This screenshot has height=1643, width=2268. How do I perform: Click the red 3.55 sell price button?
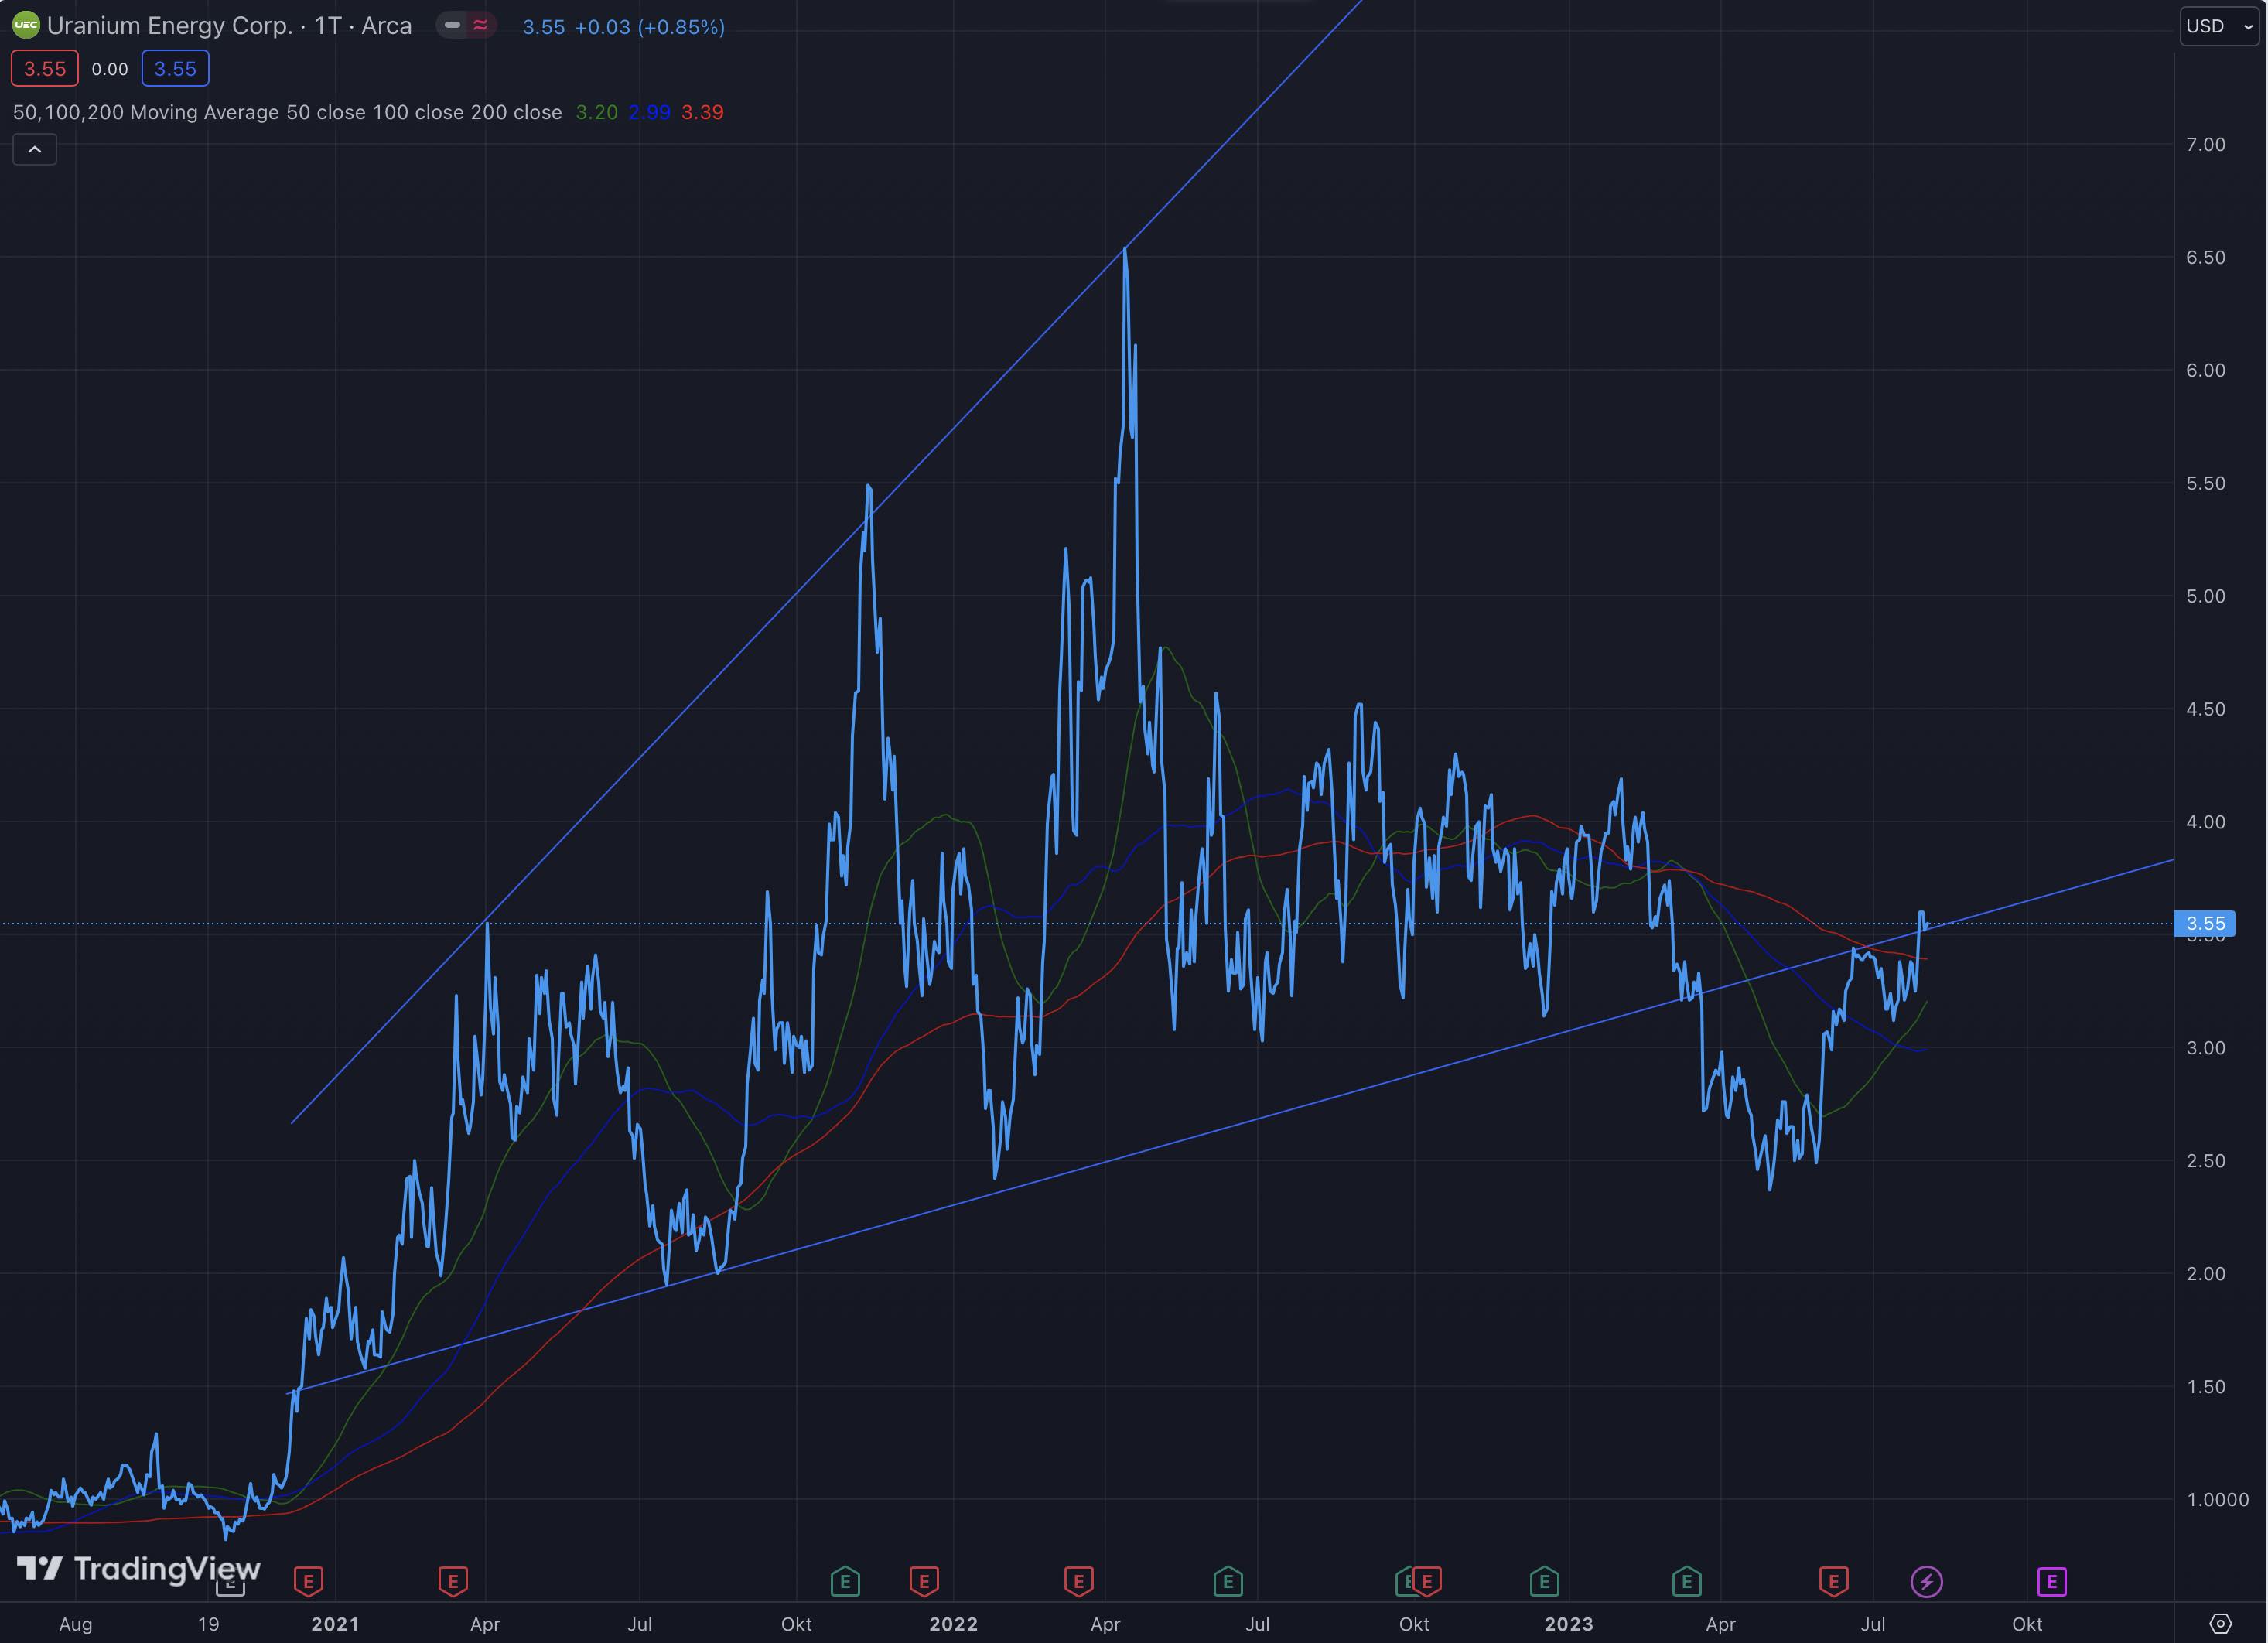[45, 69]
